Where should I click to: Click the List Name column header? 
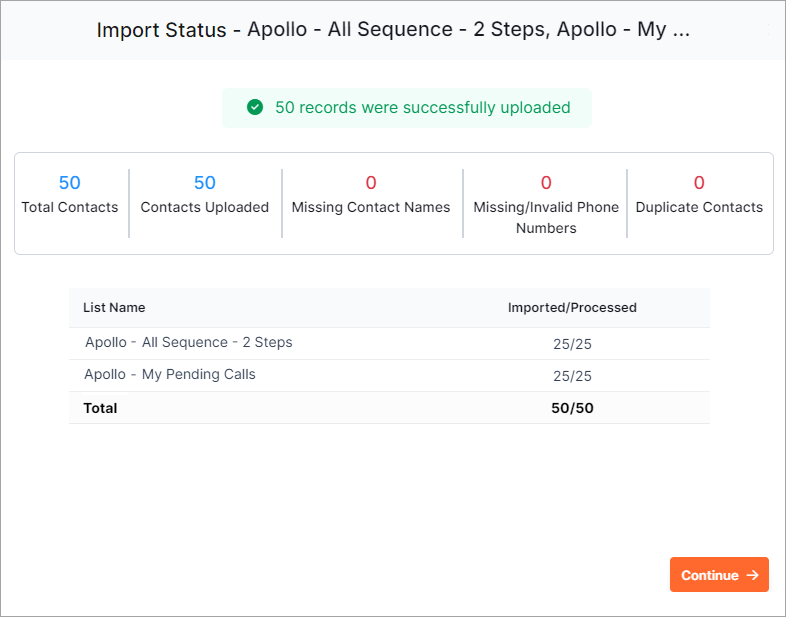[114, 307]
